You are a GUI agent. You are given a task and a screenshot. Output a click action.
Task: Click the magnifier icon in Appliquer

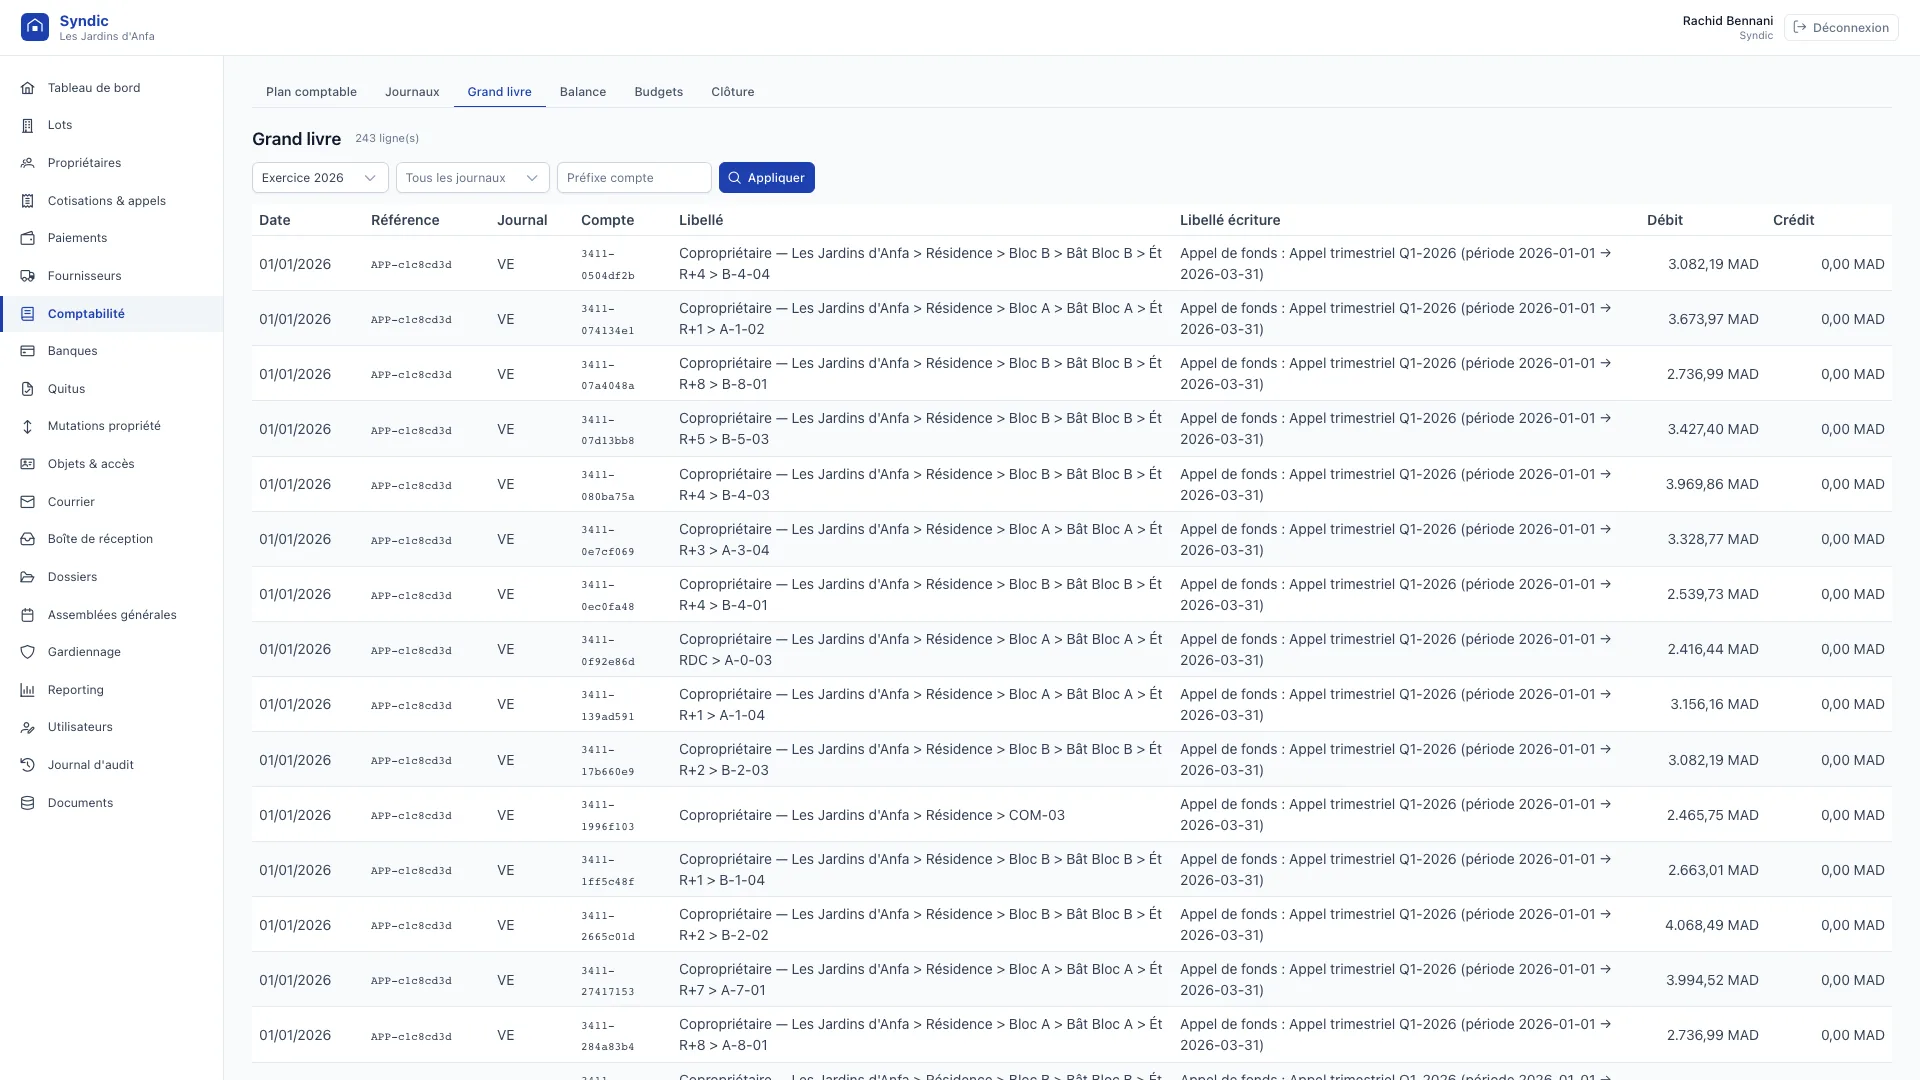[735, 178]
